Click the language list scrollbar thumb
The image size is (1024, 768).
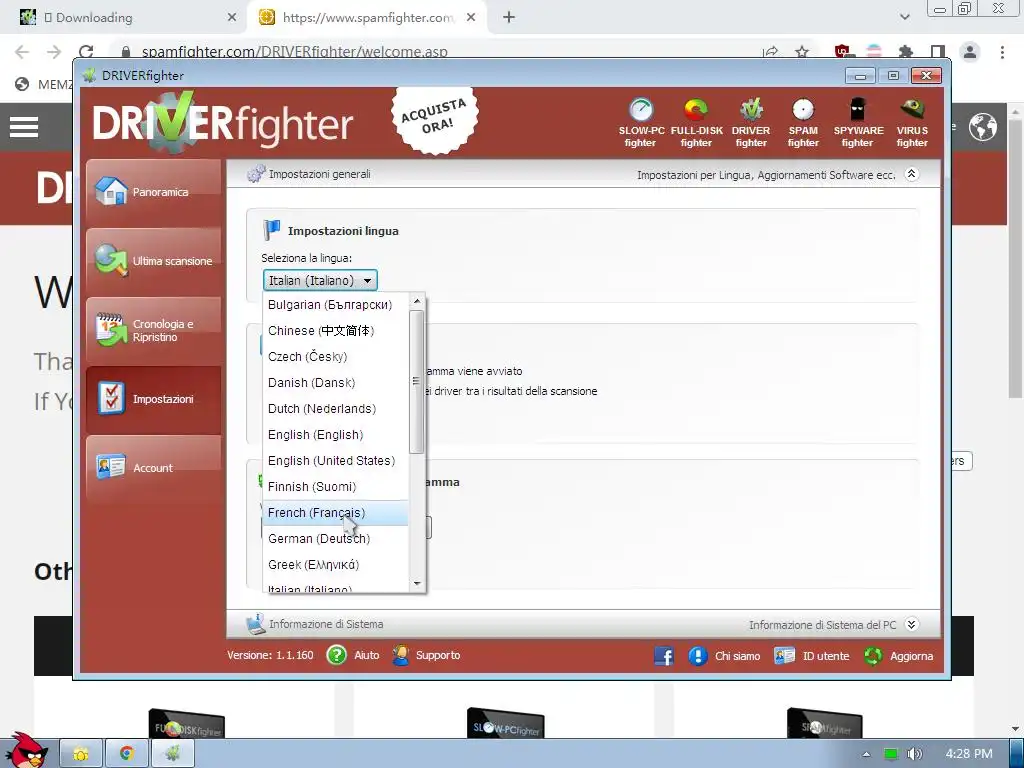(x=417, y=381)
